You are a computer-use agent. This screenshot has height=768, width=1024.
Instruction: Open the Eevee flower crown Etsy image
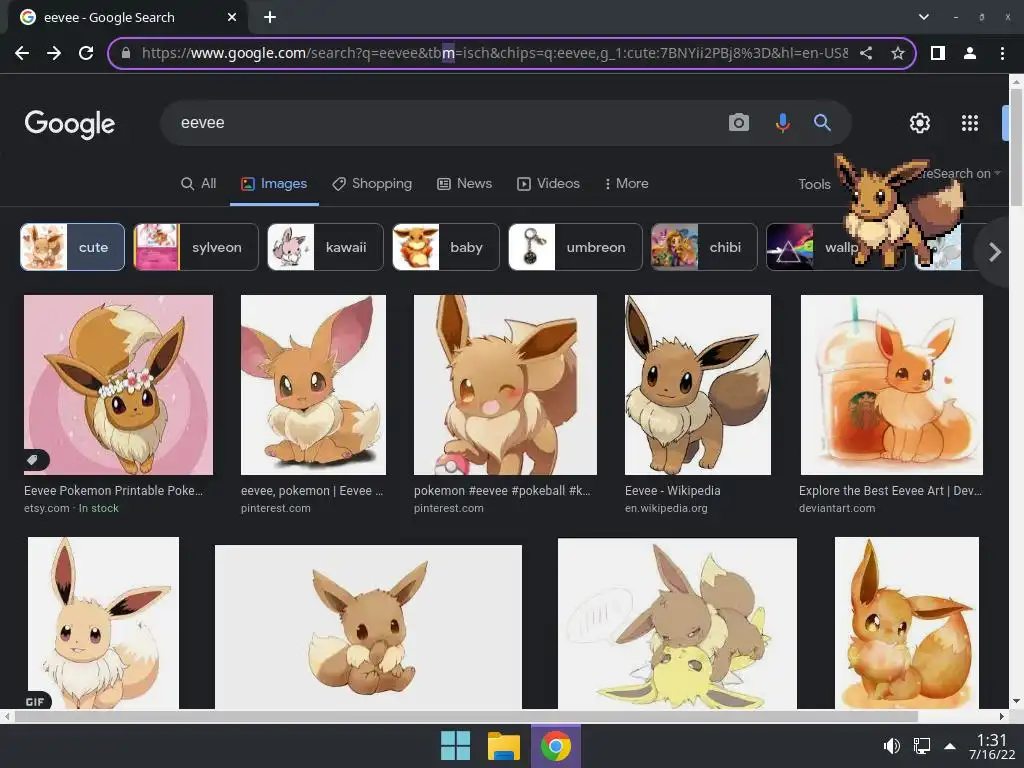(x=118, y=385)
